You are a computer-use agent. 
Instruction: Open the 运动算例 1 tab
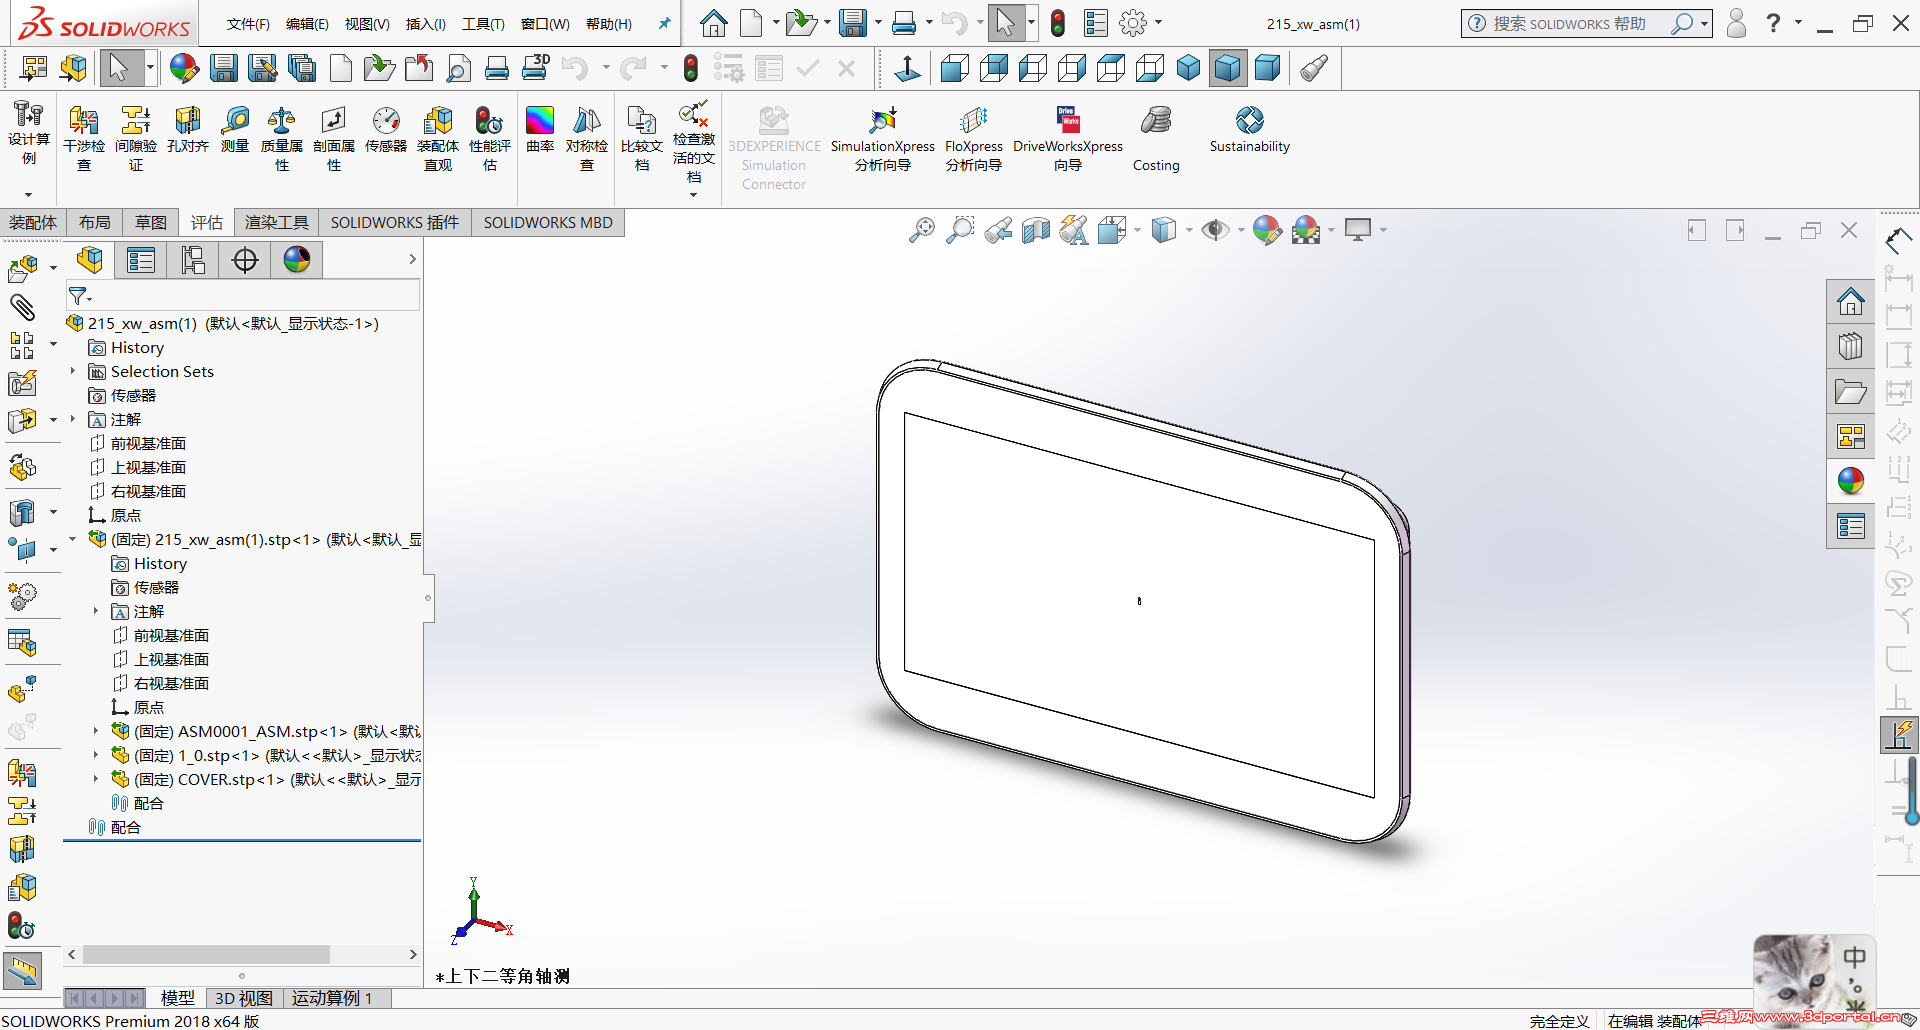tap(332, 998)
